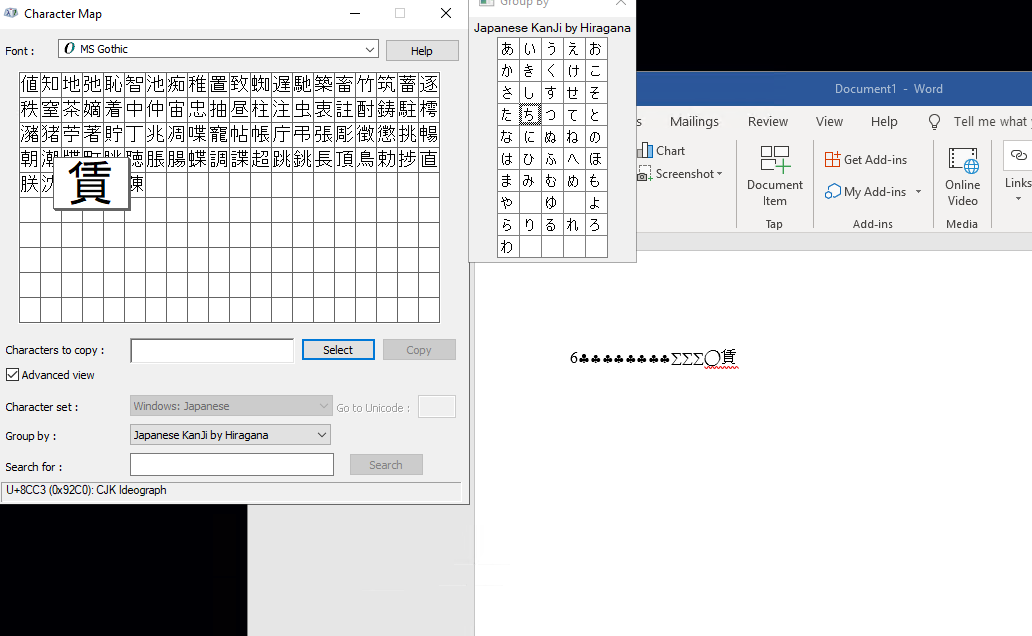This screenshot has height=636, width=1032.
Task: Click the Copy button
Action: (419, 350)
